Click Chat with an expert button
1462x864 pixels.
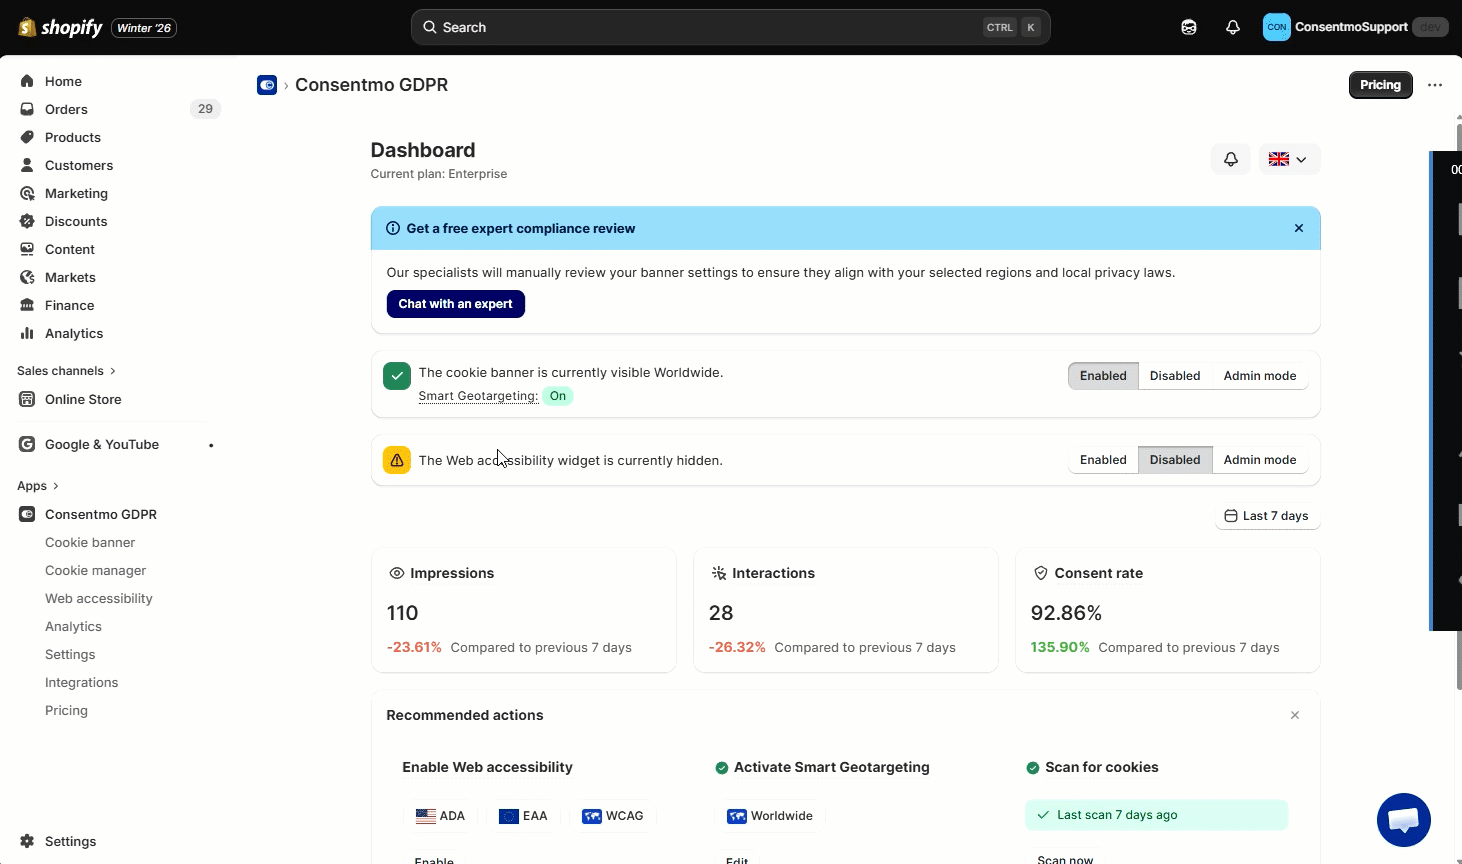455,304
